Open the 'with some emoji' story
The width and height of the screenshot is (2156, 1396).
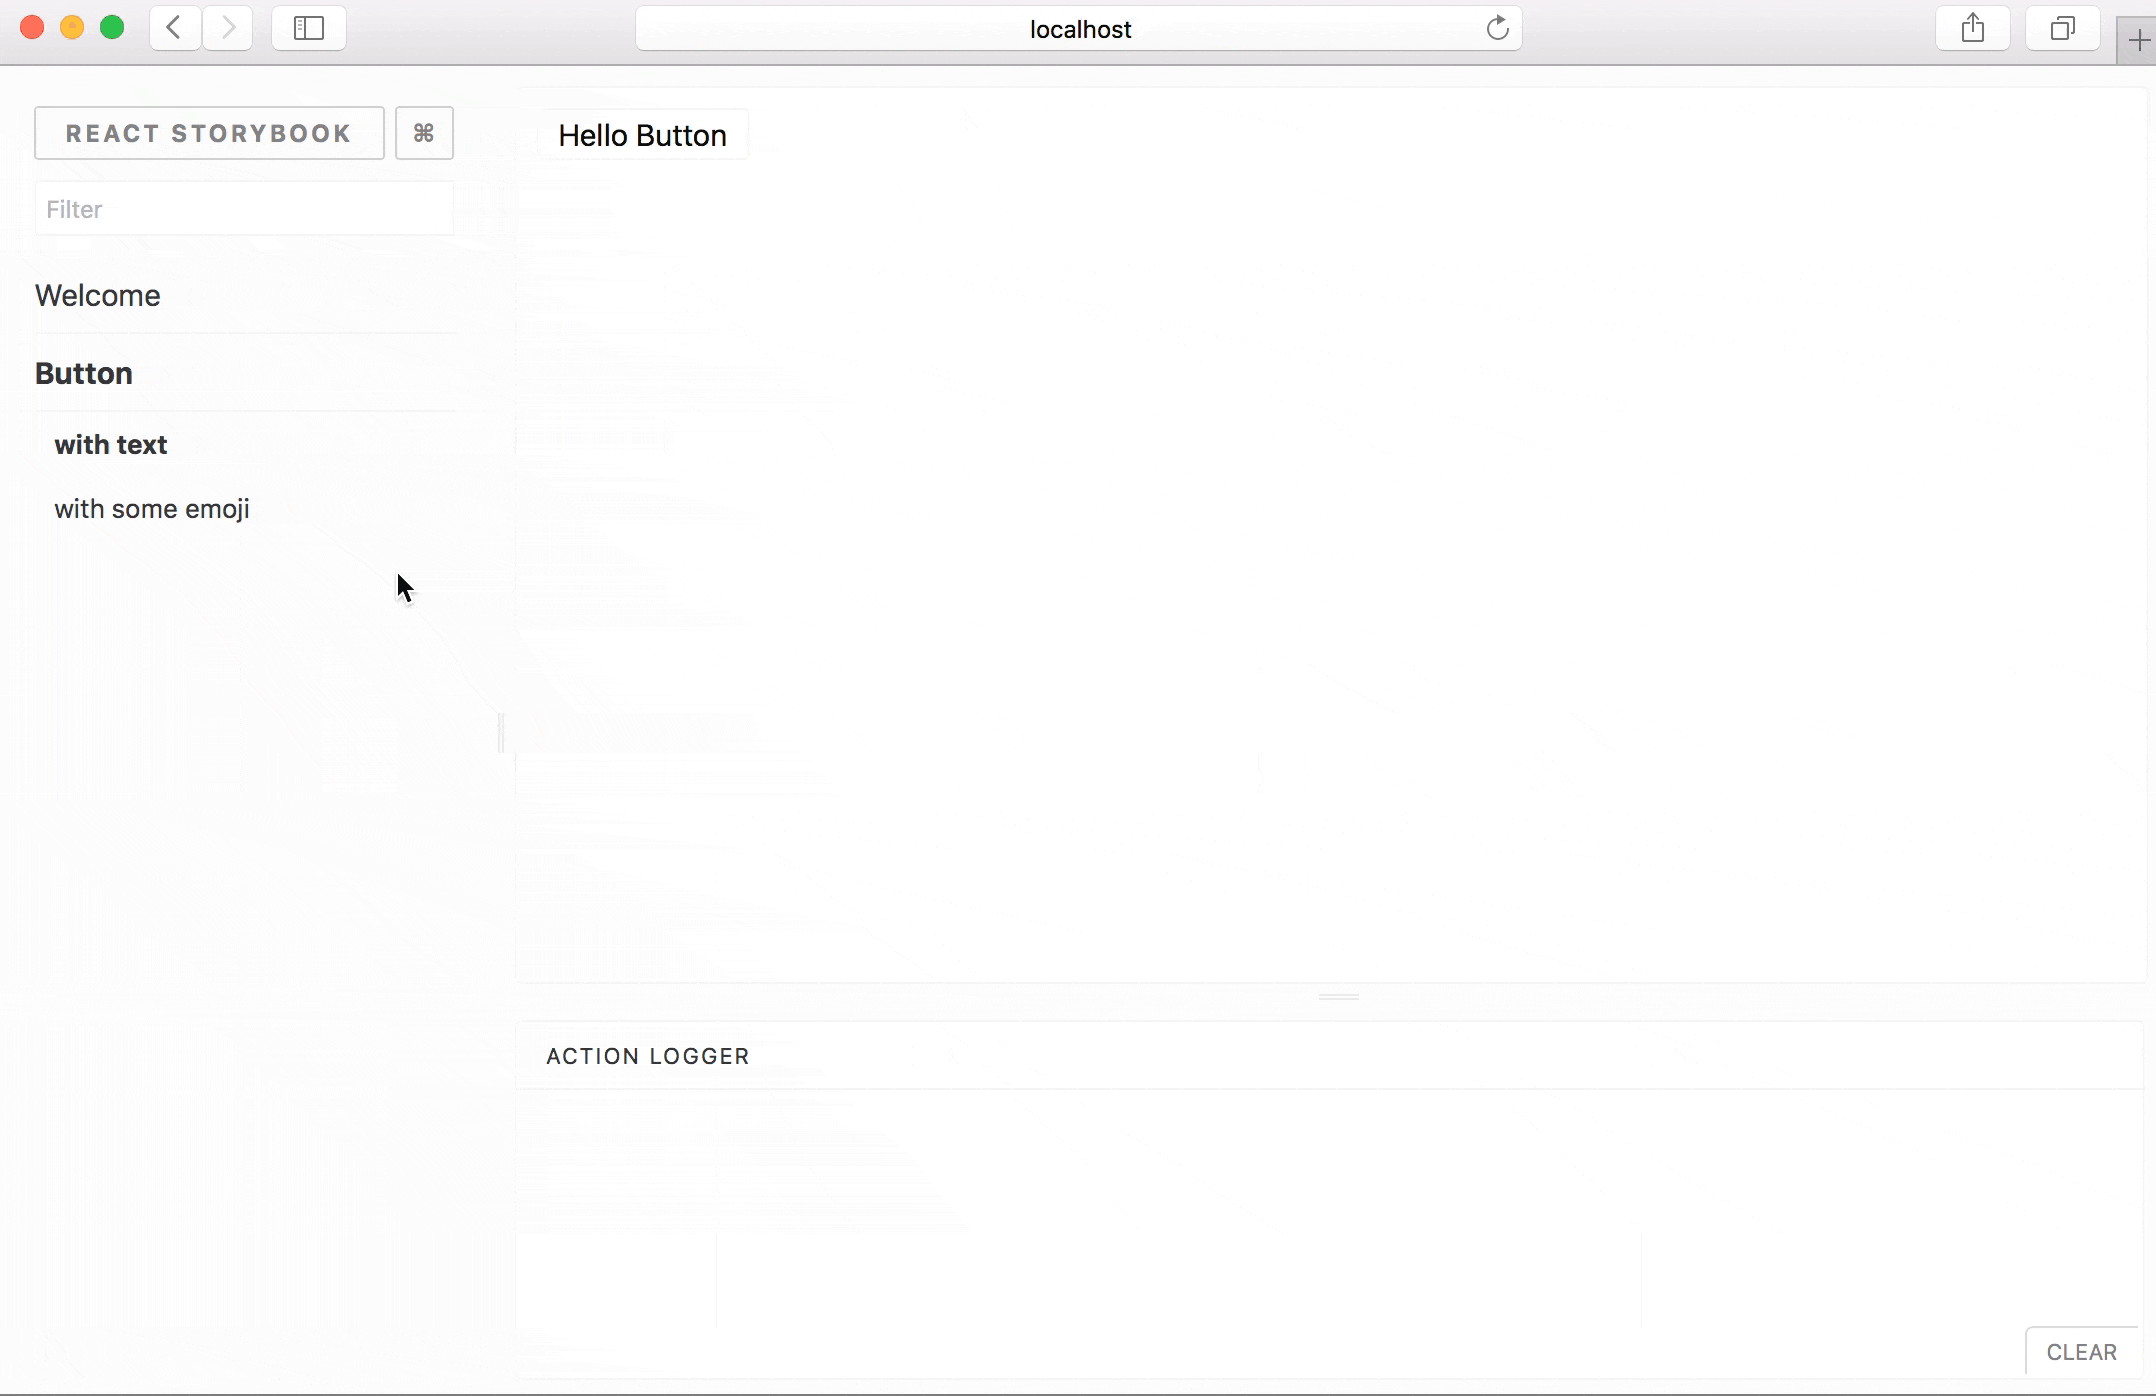152,509
